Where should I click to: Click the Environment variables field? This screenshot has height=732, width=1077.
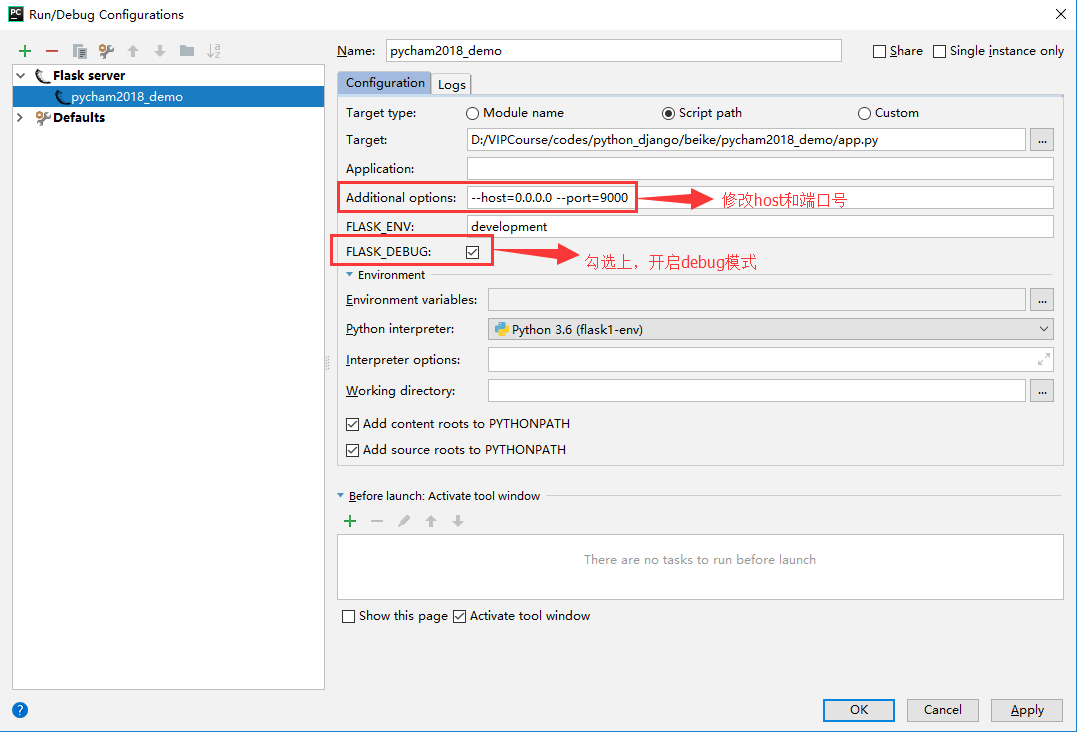(756, 300)
